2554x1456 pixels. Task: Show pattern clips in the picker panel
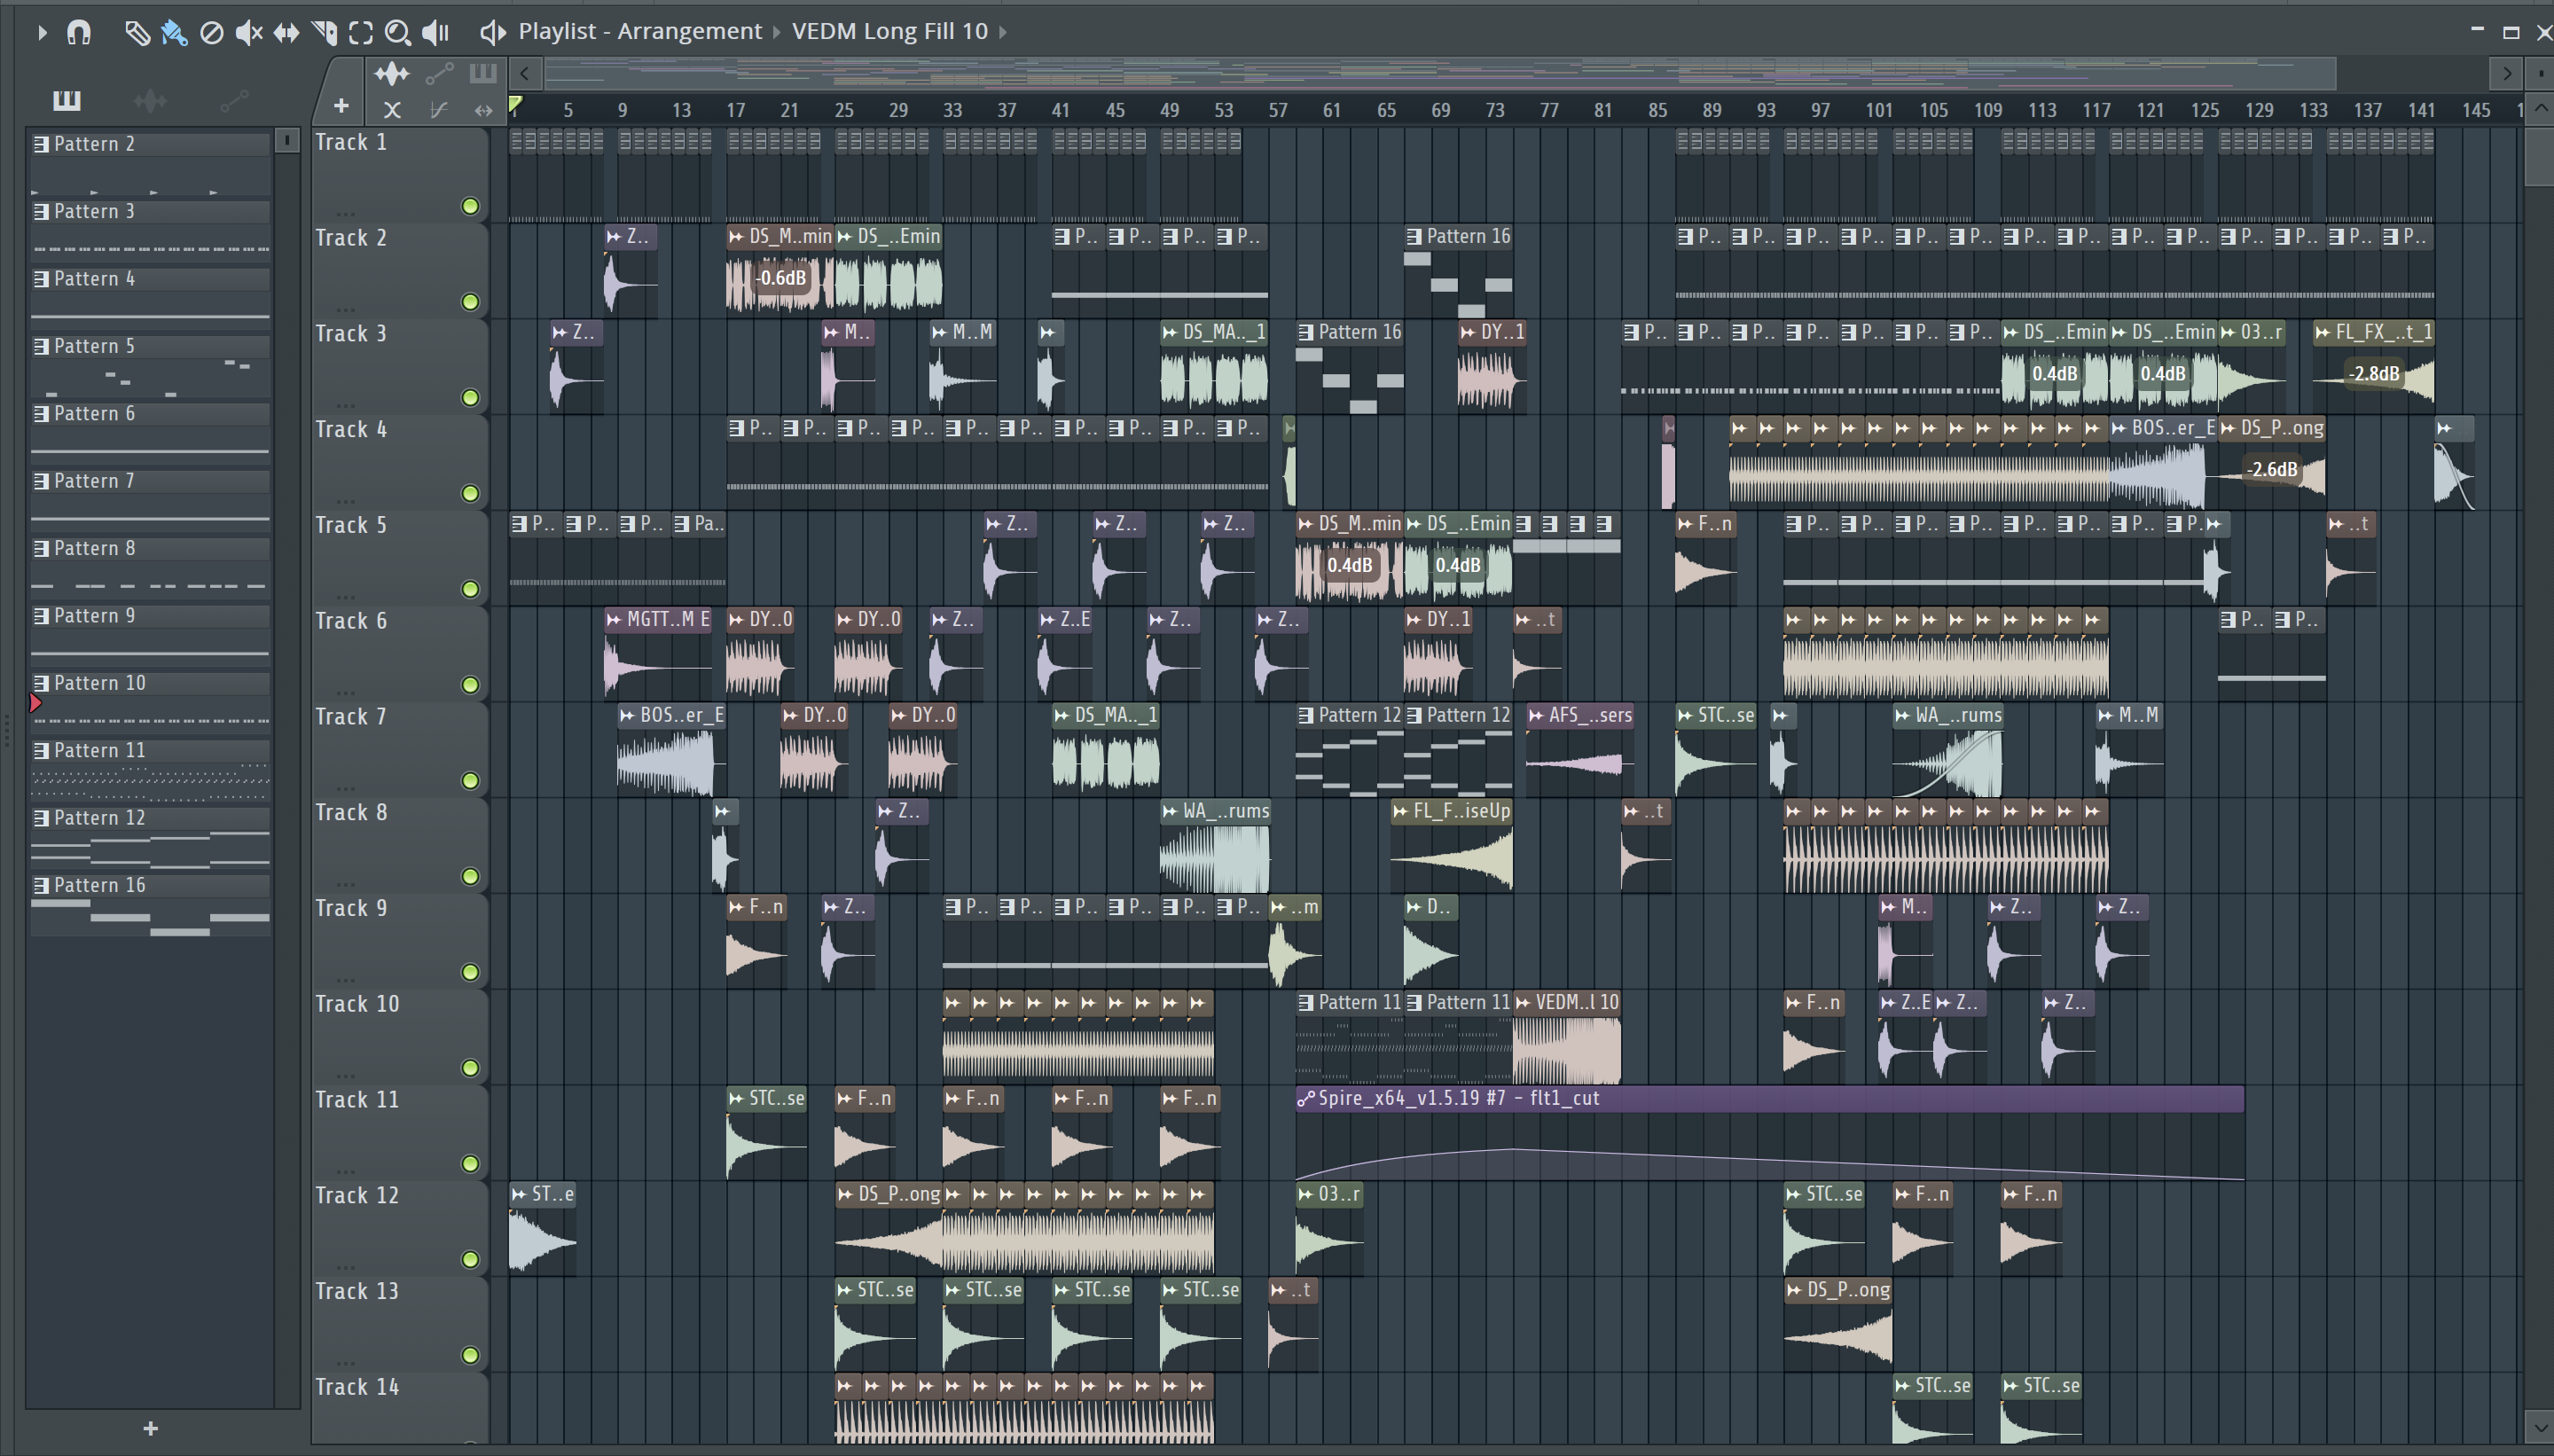pyautogui.click(x=66, y=99)
